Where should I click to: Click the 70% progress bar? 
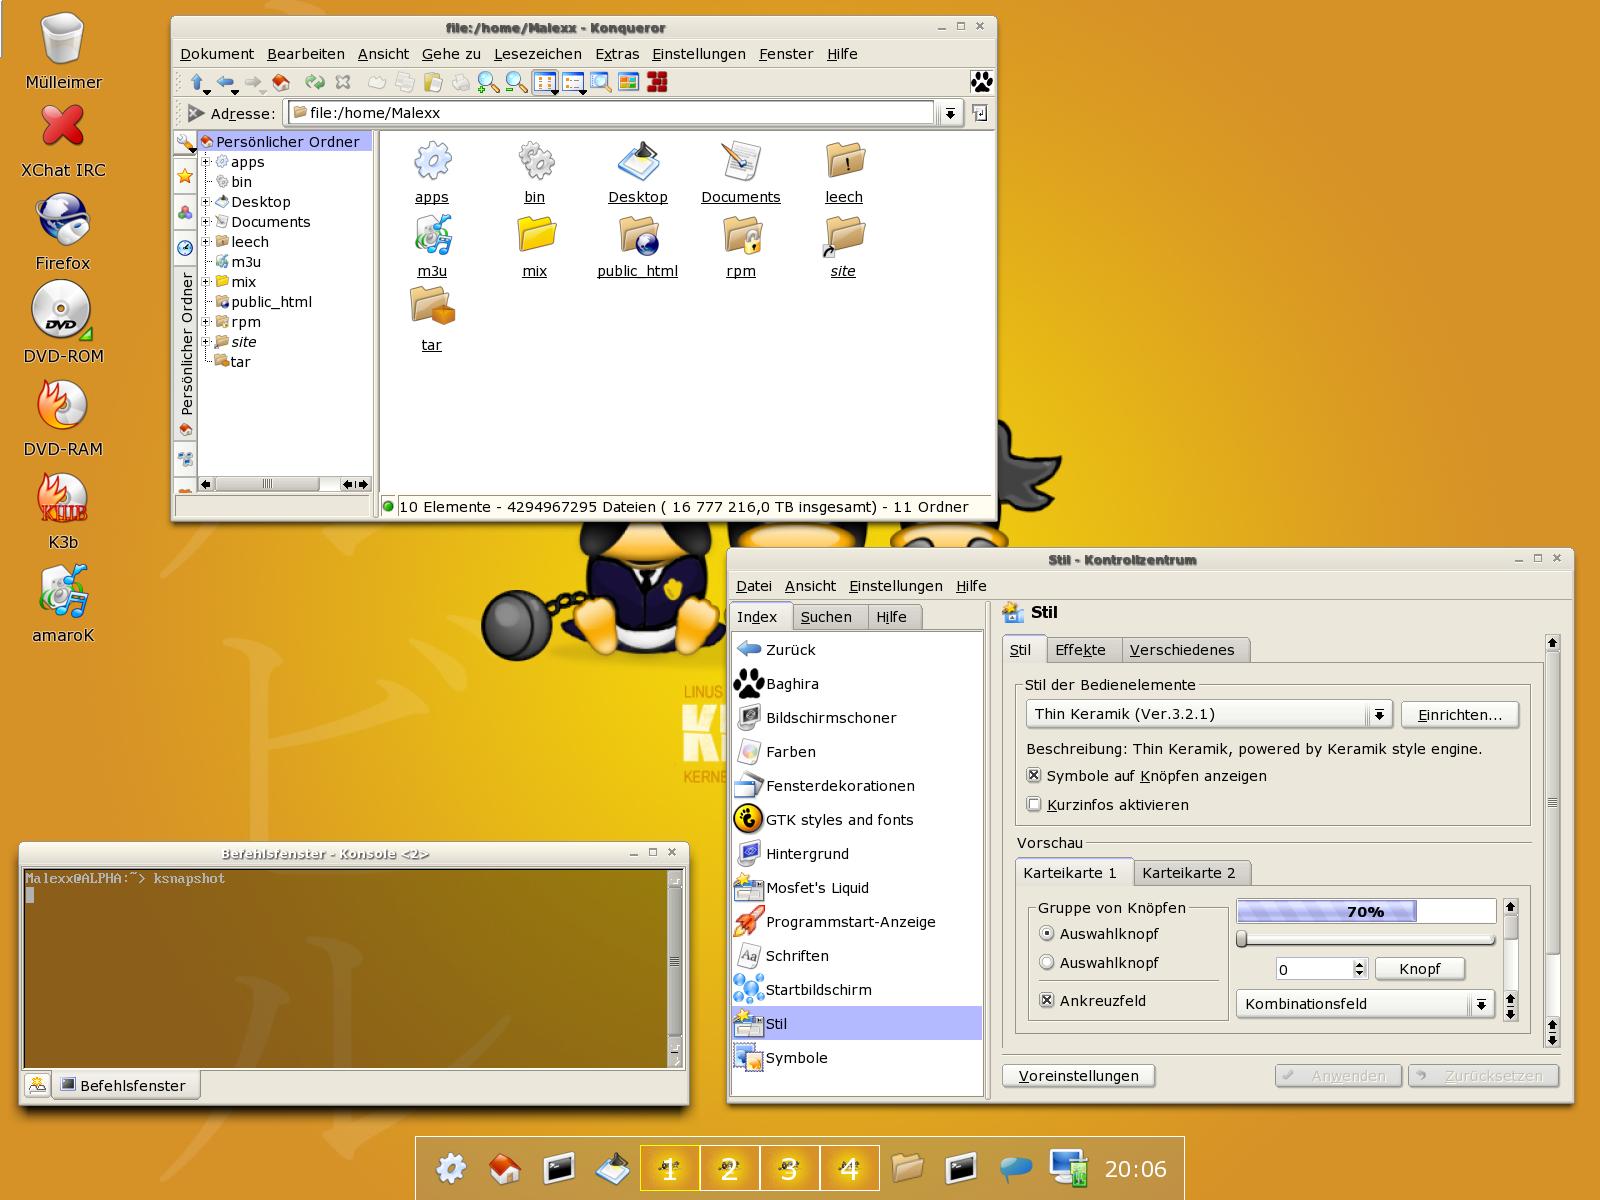(x=1366, y=911)
